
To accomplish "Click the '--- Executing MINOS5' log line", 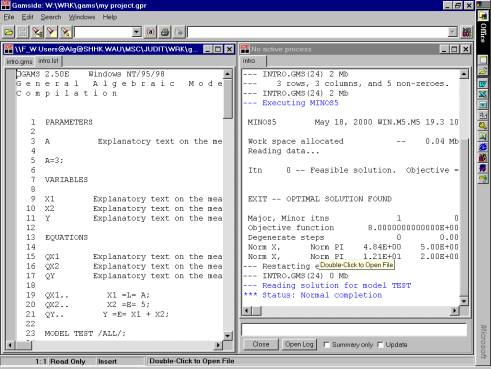I will click(291, 103).
